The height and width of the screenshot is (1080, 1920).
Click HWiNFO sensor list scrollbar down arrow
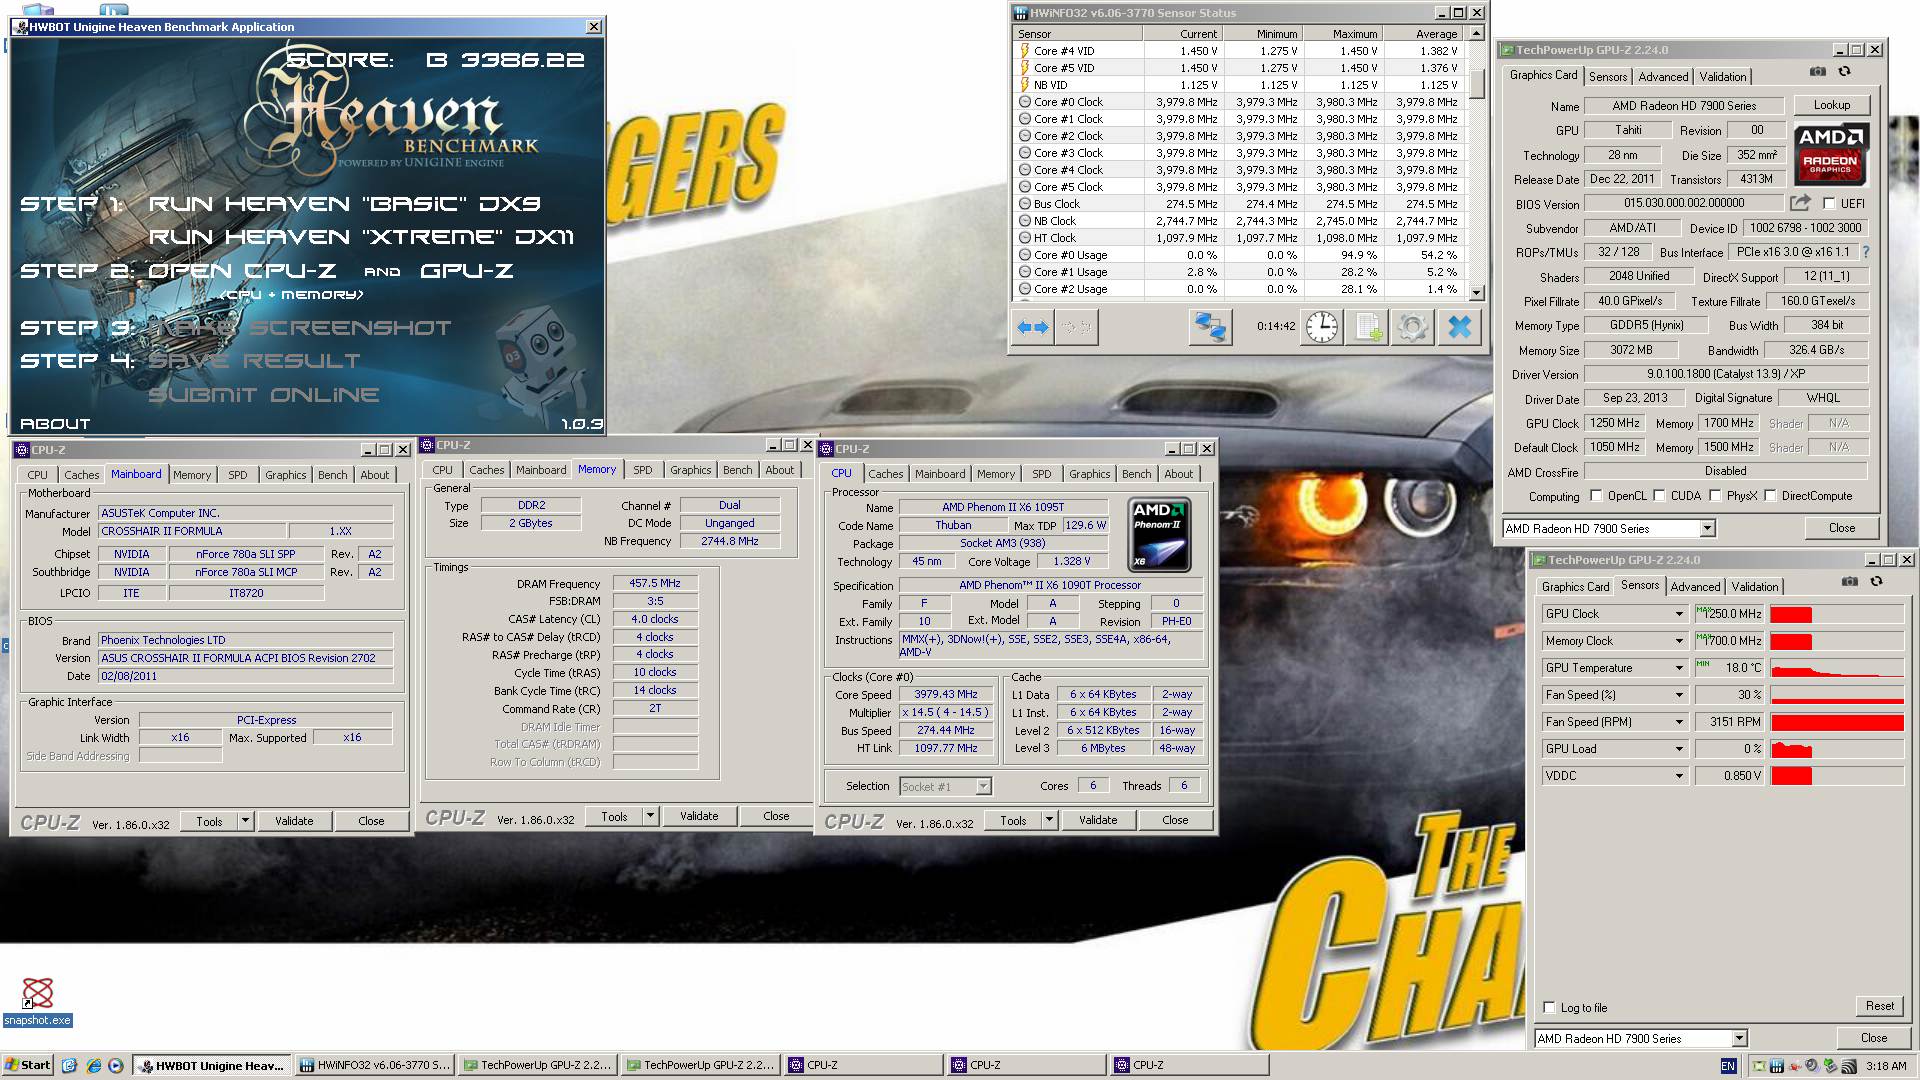click(x=1477, y=291)
